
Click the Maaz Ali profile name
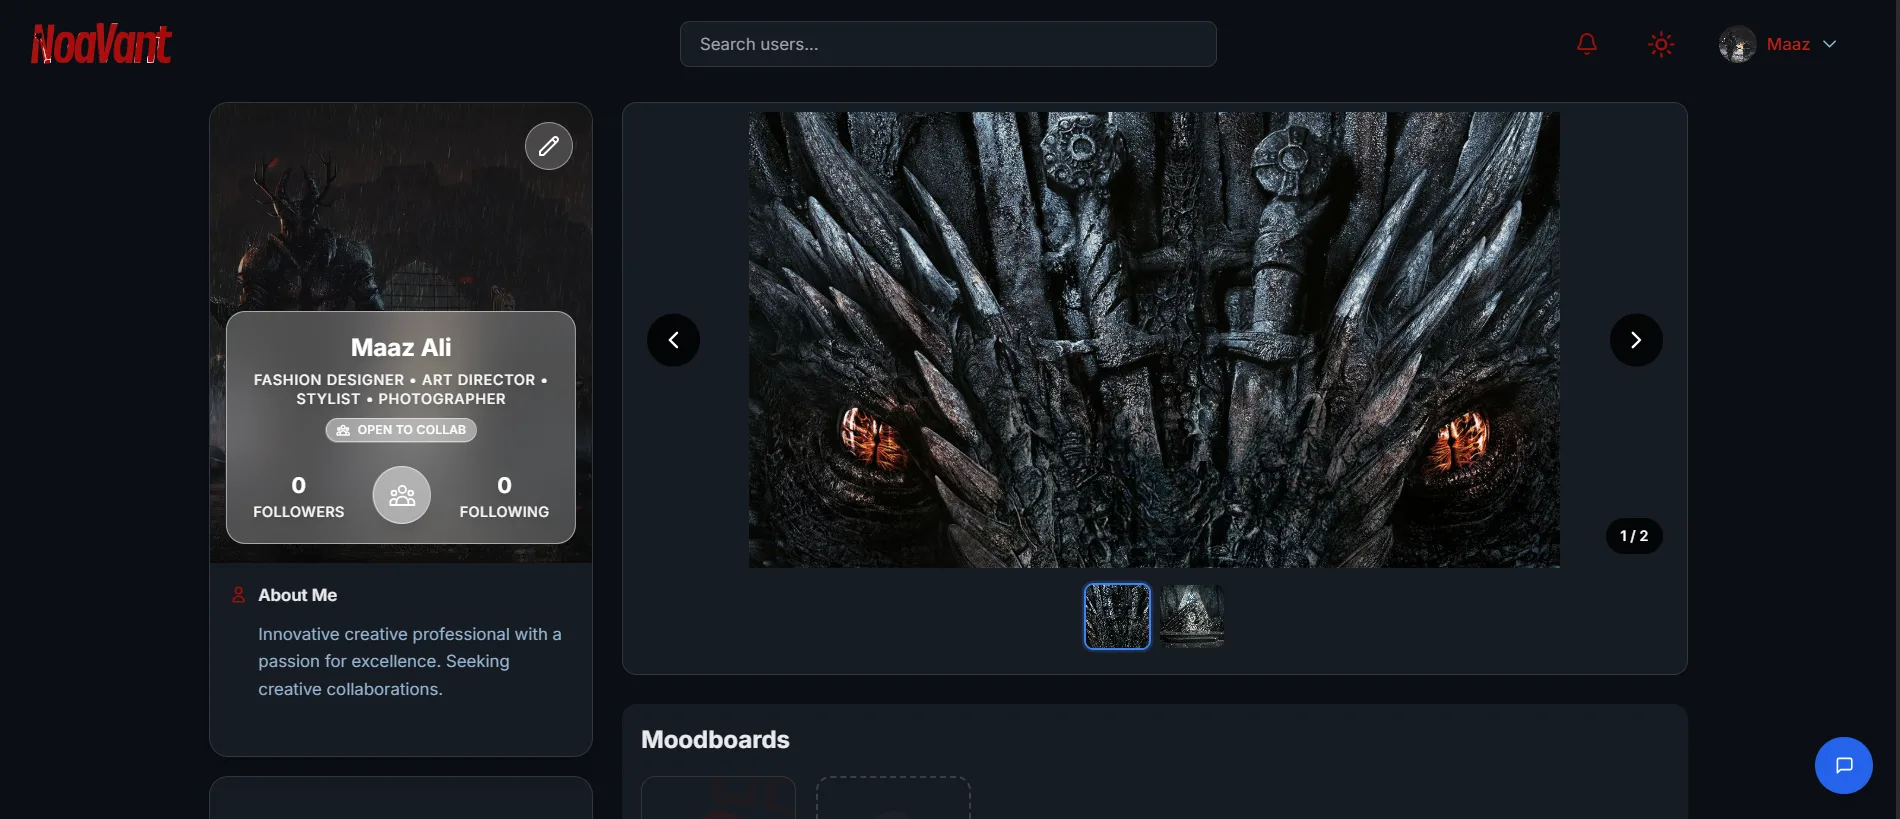[401, 348]
